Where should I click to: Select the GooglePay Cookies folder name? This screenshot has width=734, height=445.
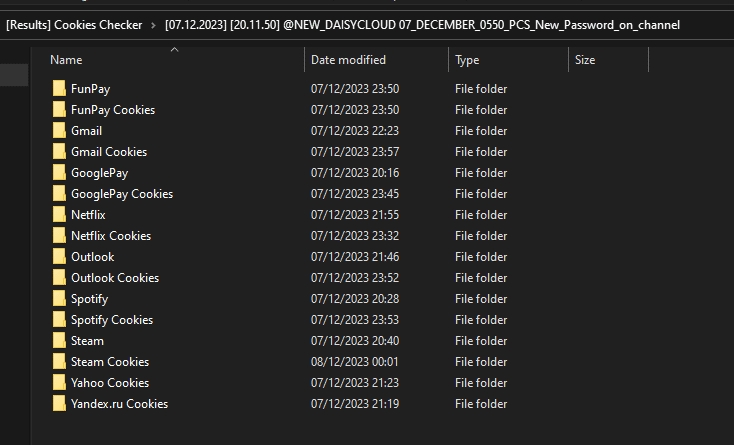pos(122,194)
